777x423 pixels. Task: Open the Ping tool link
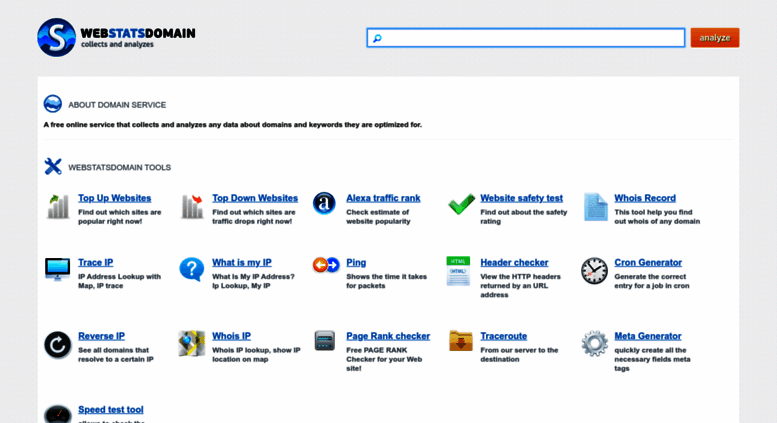(x=356, y=263)
